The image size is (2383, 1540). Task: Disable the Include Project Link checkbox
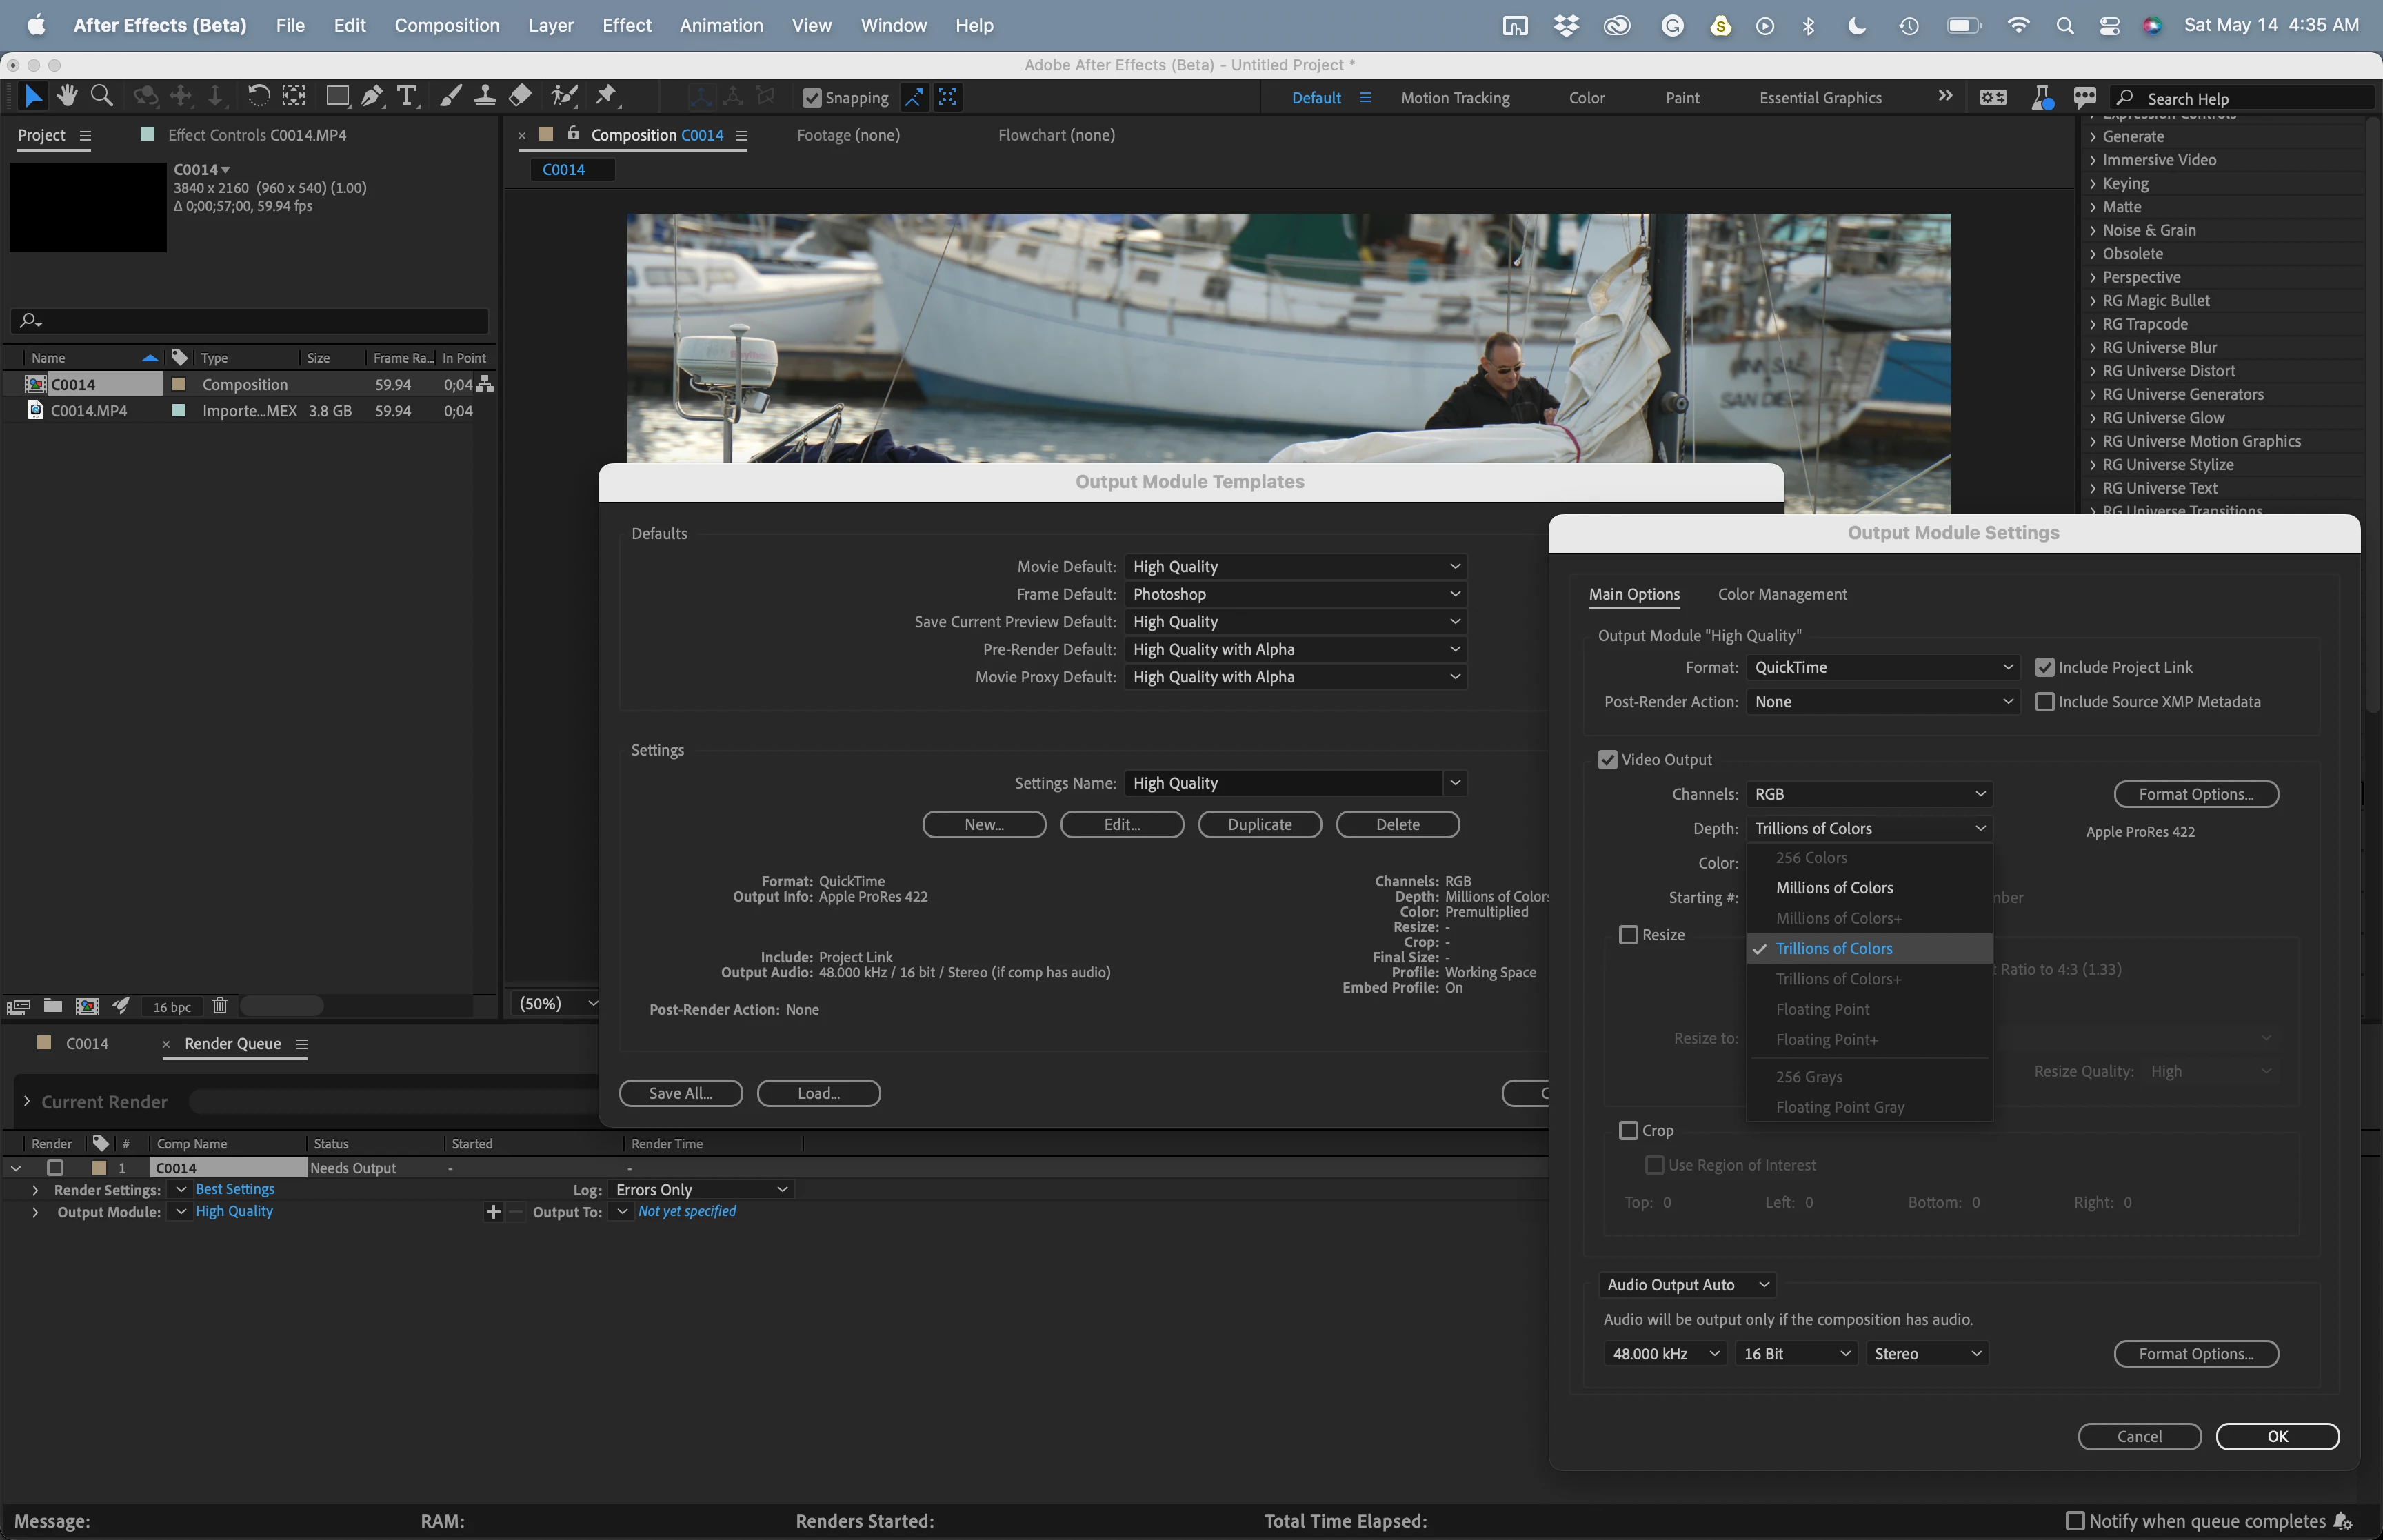pos(2044,667)
